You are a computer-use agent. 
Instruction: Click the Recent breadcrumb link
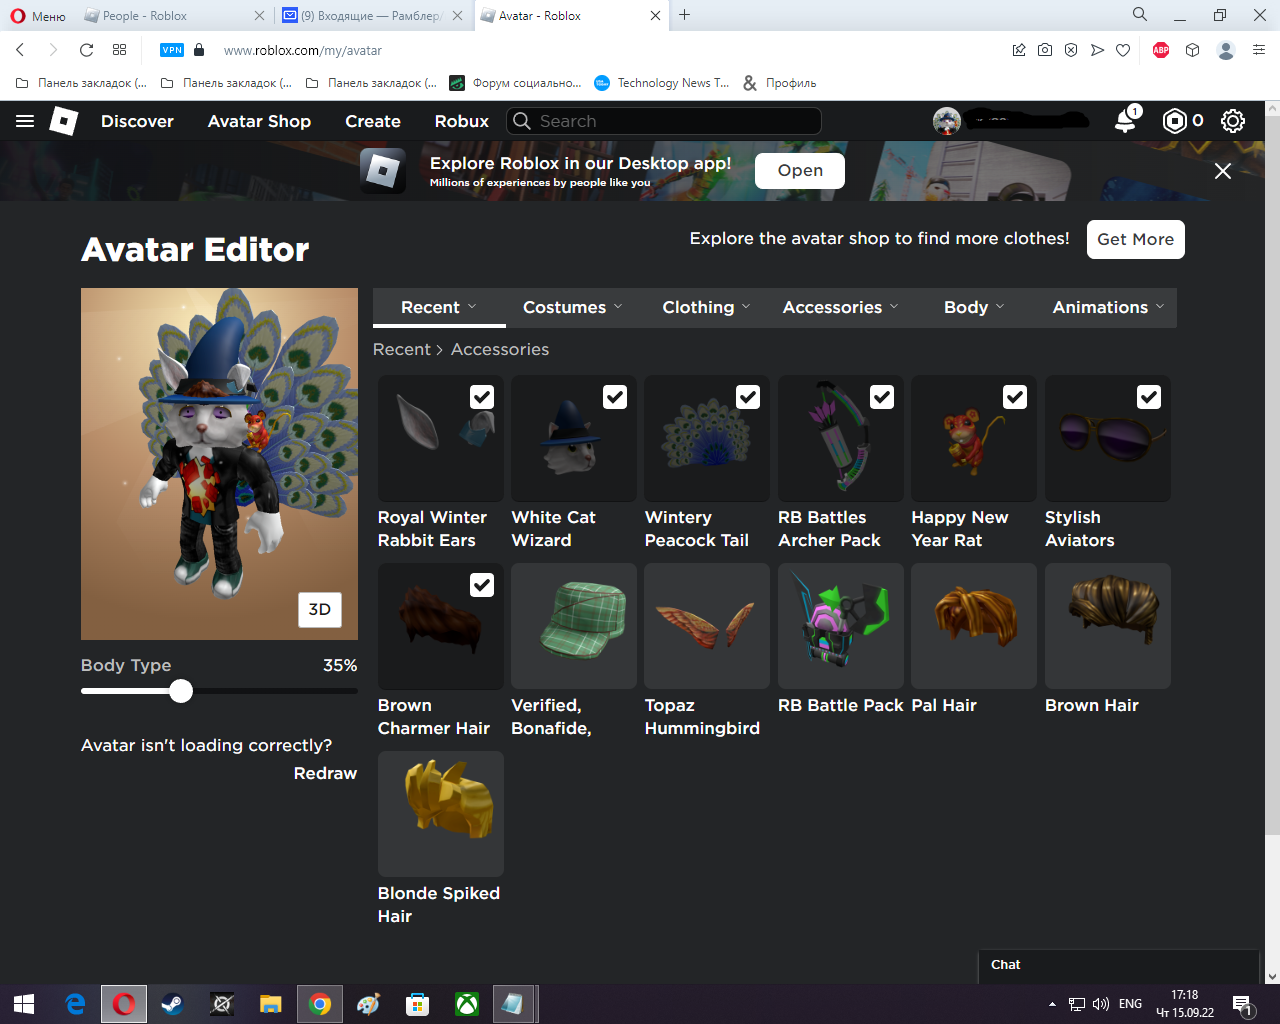[402, 349]
